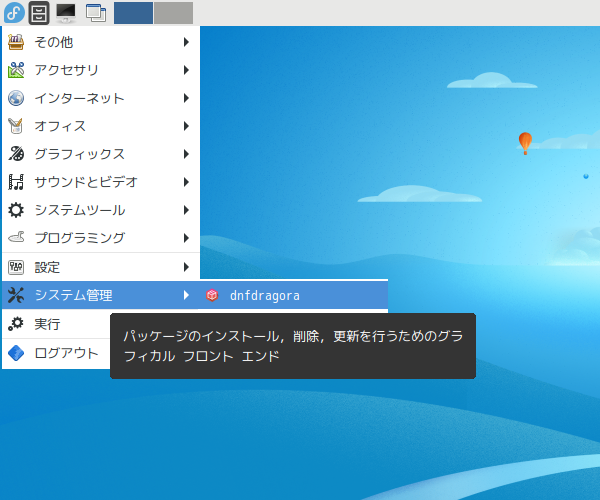Click the システム管理 tools icon

tap(16, 295)
